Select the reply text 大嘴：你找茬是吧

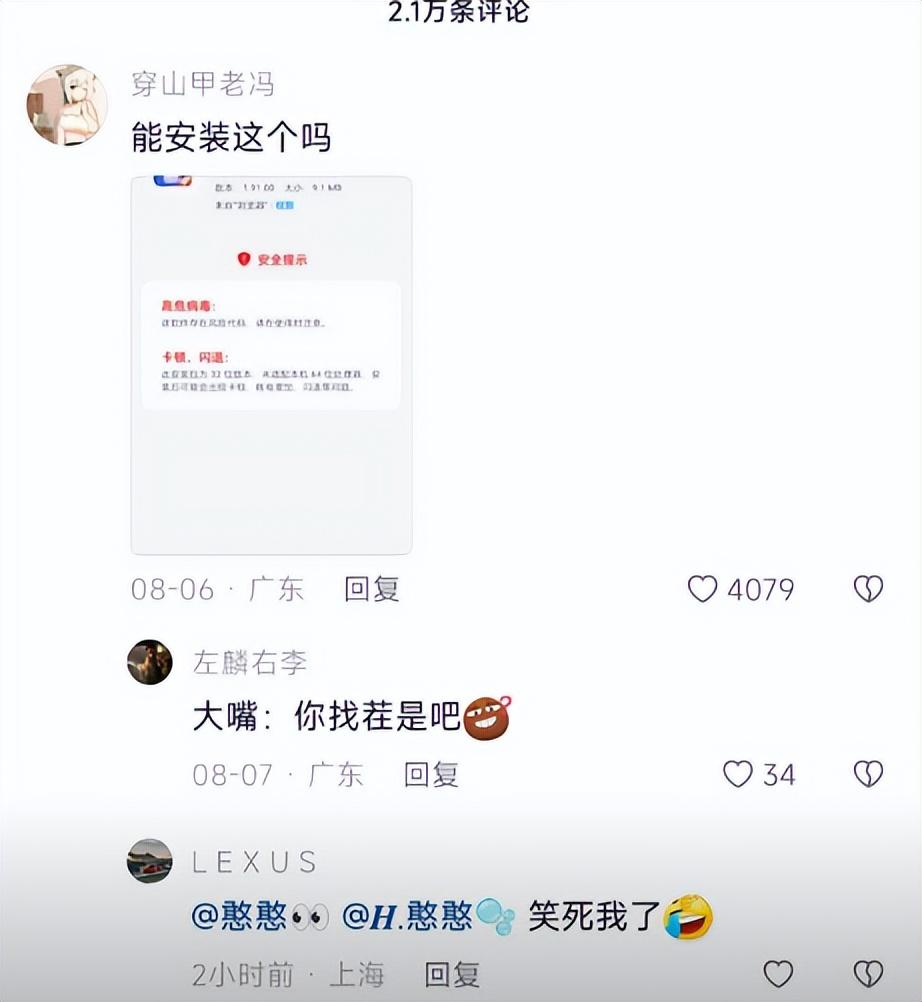[327, 716]
